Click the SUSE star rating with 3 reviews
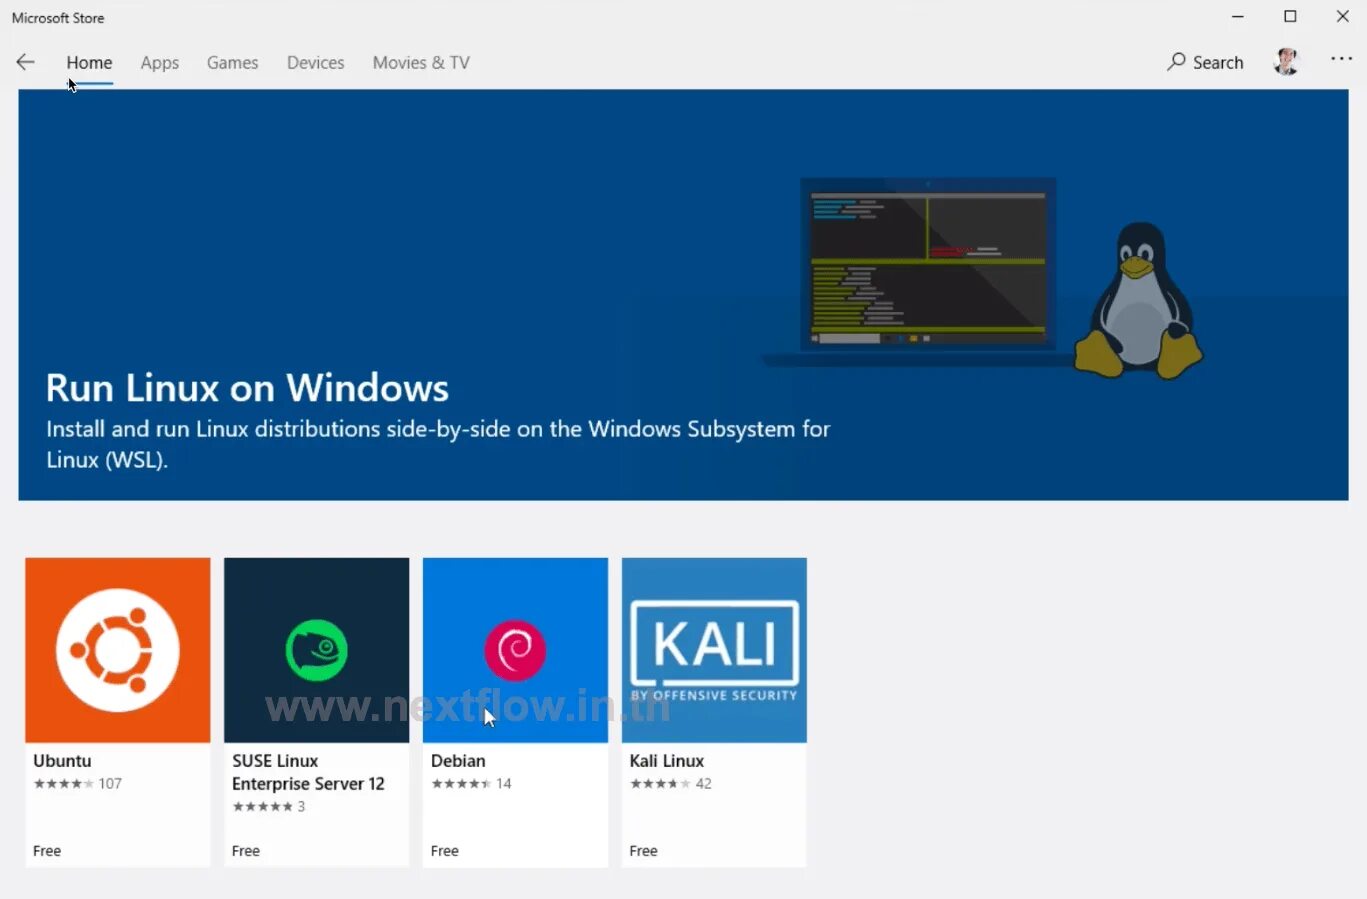Image resolution: width=1367 pixels, height=899 pixels. [269, 807]
